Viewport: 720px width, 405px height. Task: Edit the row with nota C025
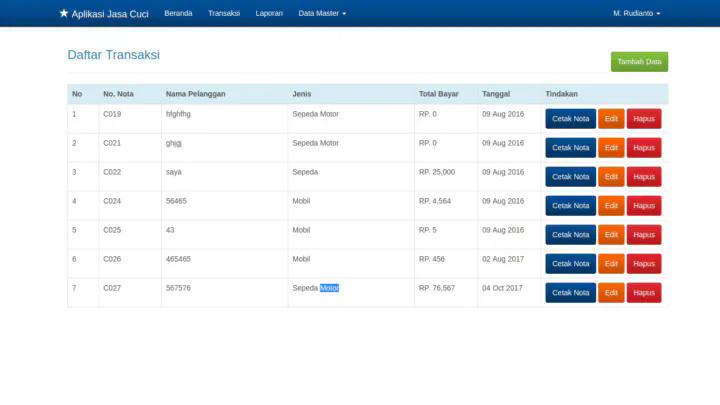[x=611, y=235]
